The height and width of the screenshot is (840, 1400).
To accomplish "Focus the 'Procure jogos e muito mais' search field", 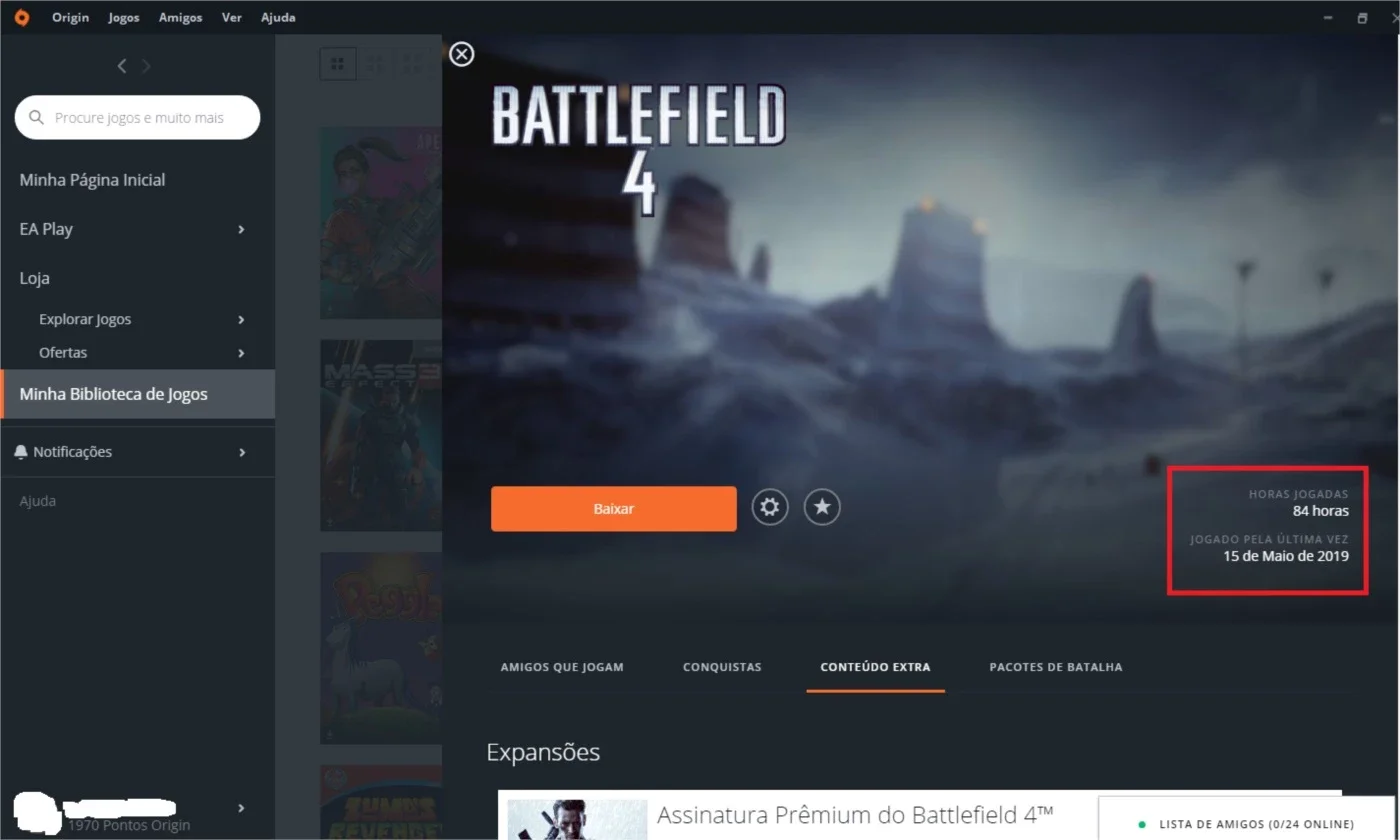I will pos(137,118).
